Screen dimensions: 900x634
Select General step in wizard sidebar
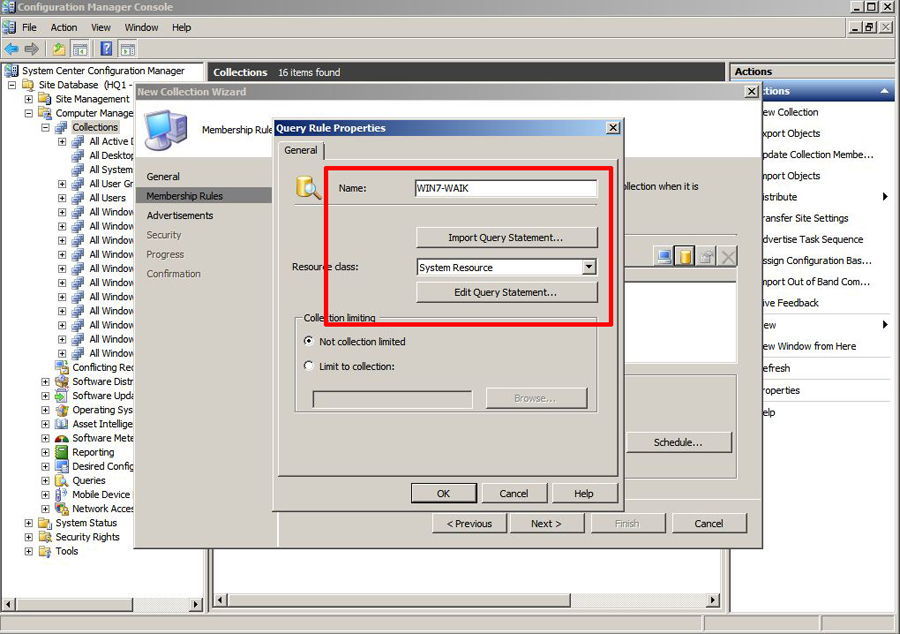163,177
